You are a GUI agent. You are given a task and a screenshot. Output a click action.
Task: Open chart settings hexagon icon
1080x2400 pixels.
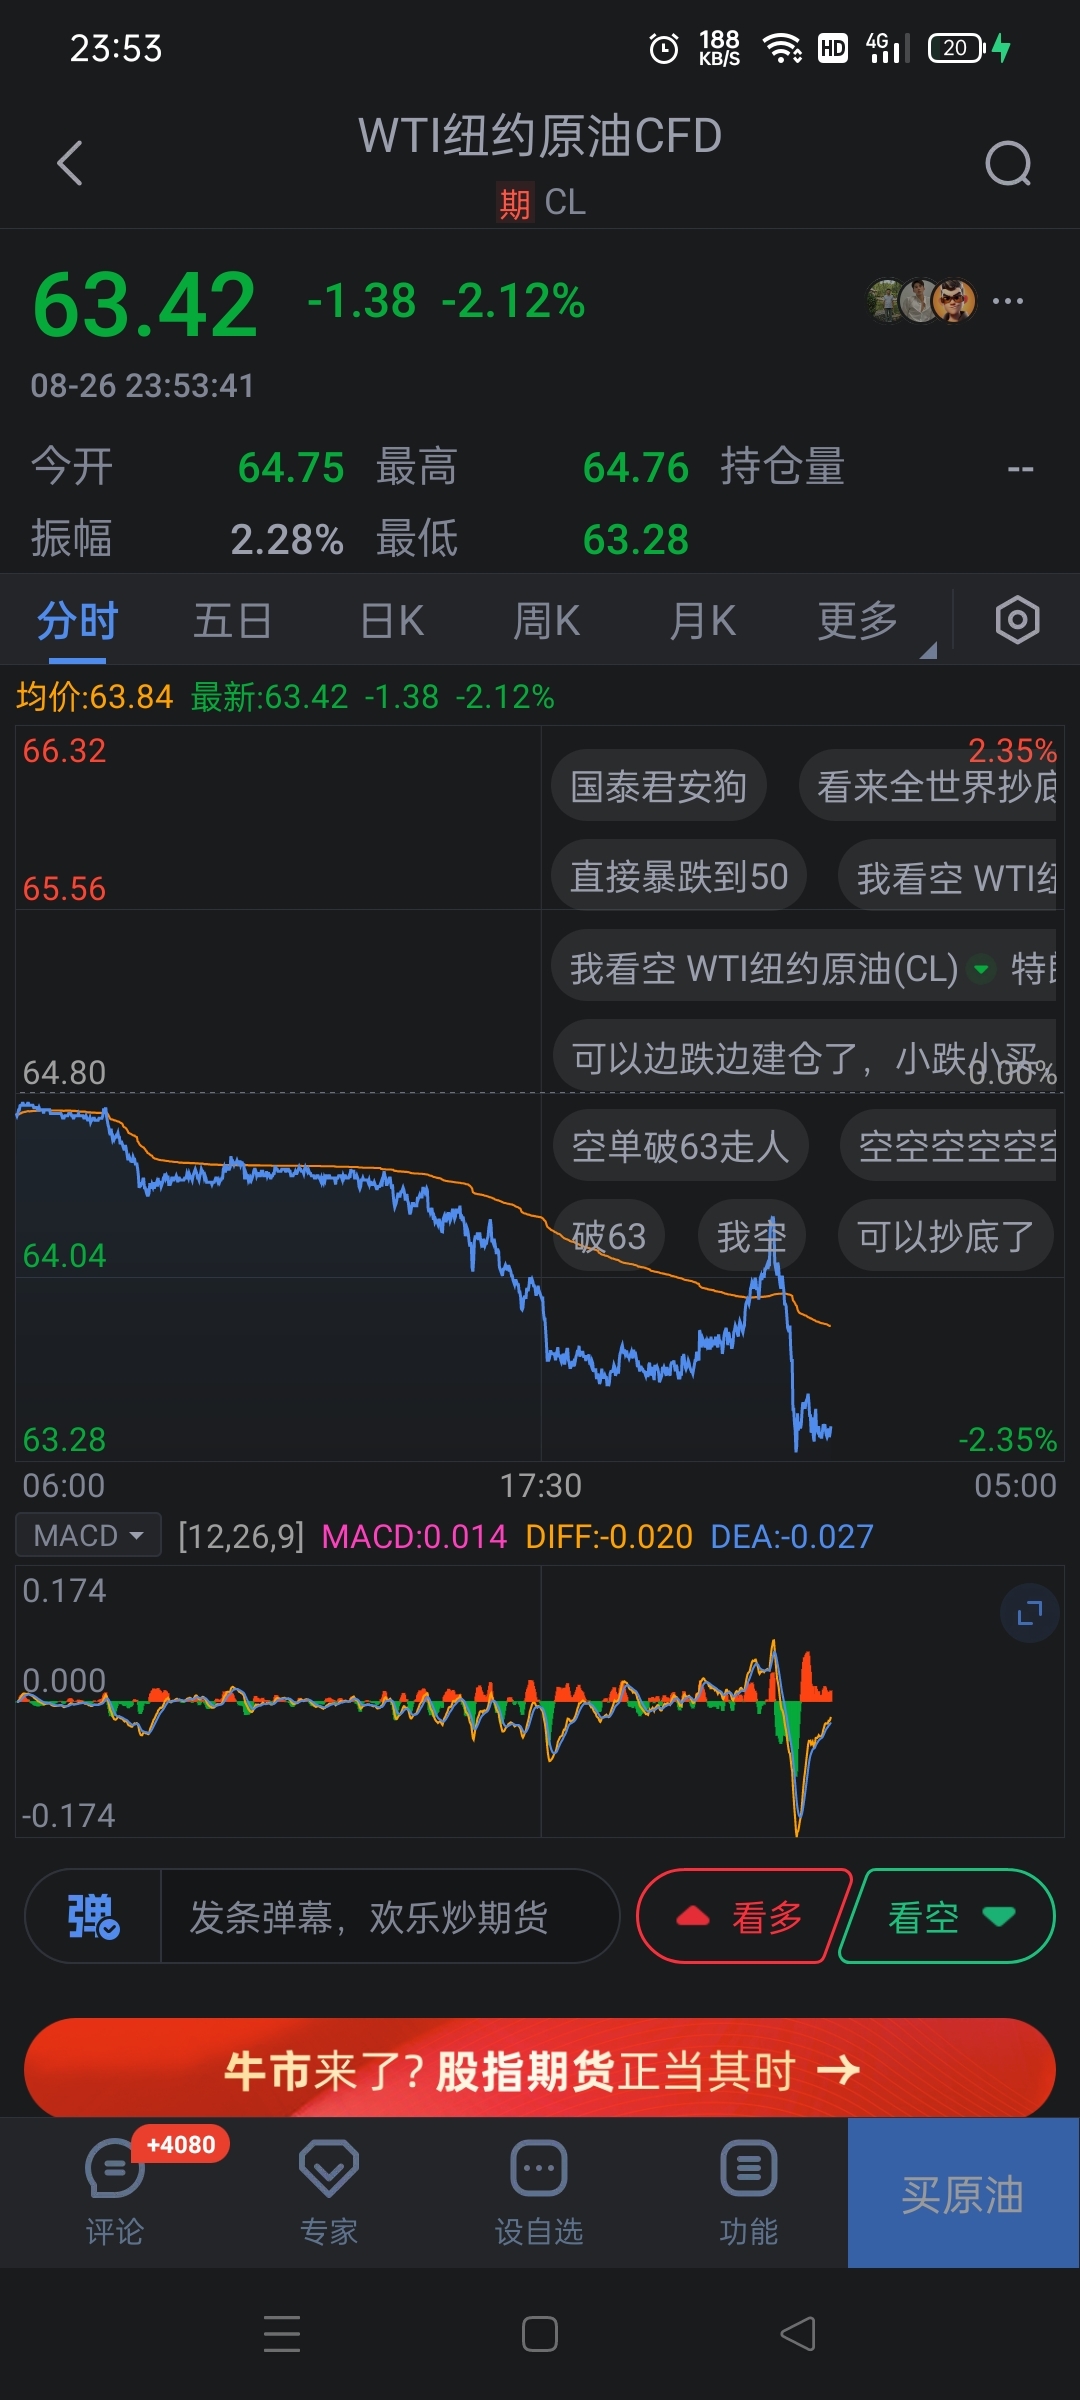pyautogui.click(x=1017, y=620)
